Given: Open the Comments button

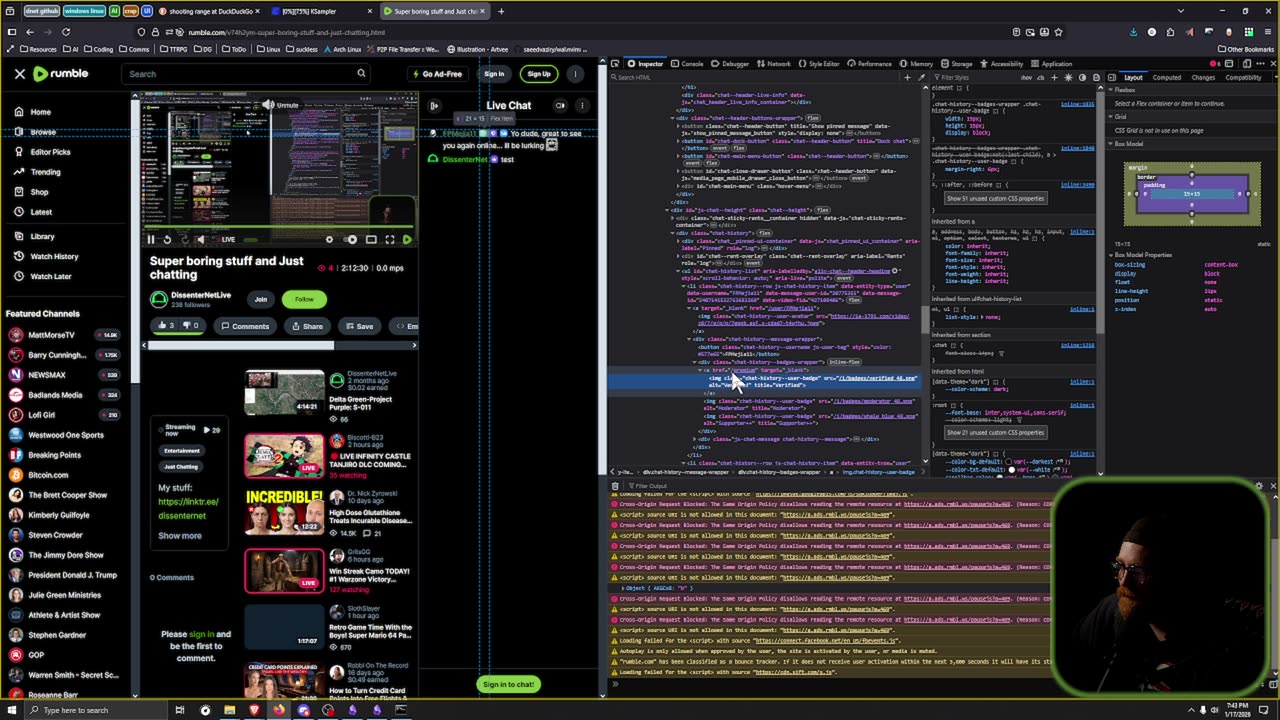Looking at the screenshot, I should click(245, 326).
